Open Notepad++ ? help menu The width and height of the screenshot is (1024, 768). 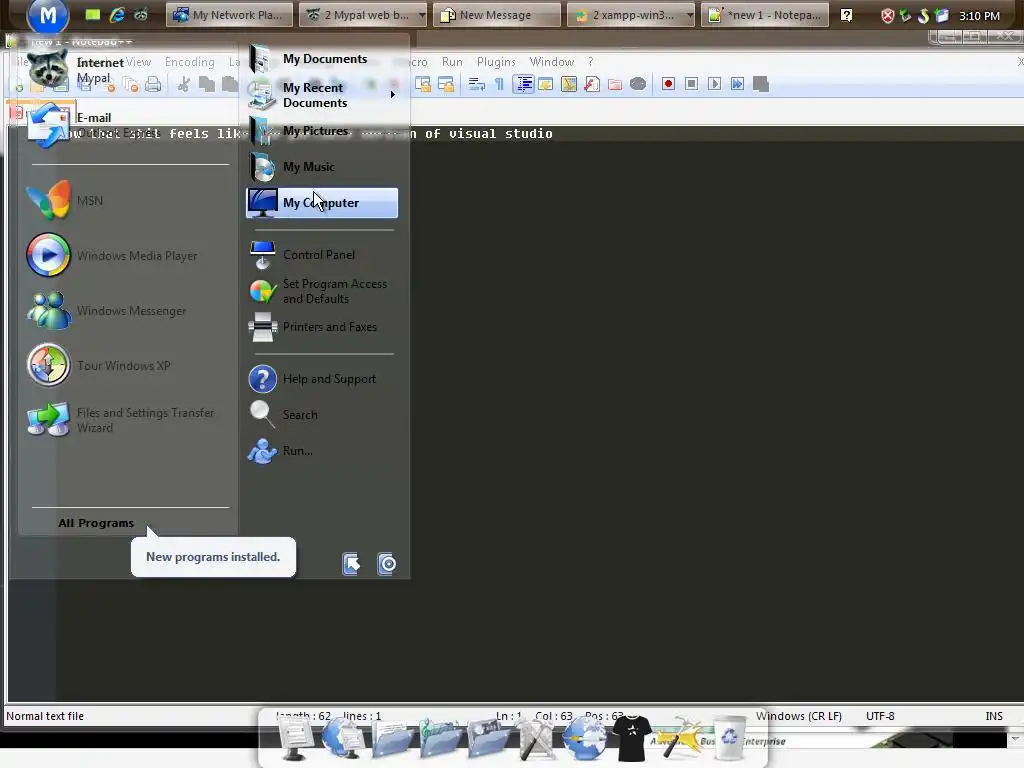point(590,62)
